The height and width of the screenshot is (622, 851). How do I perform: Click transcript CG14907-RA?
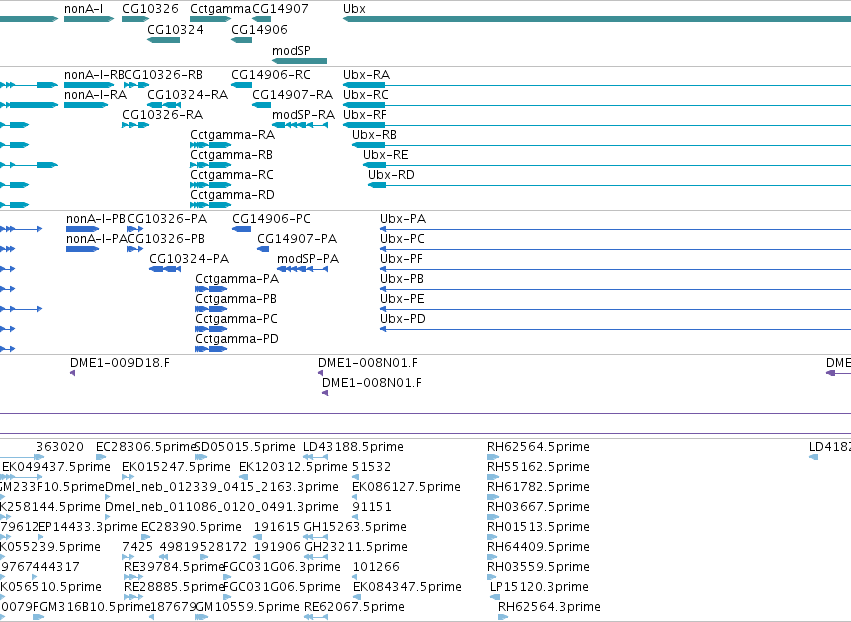coord(293,94)
